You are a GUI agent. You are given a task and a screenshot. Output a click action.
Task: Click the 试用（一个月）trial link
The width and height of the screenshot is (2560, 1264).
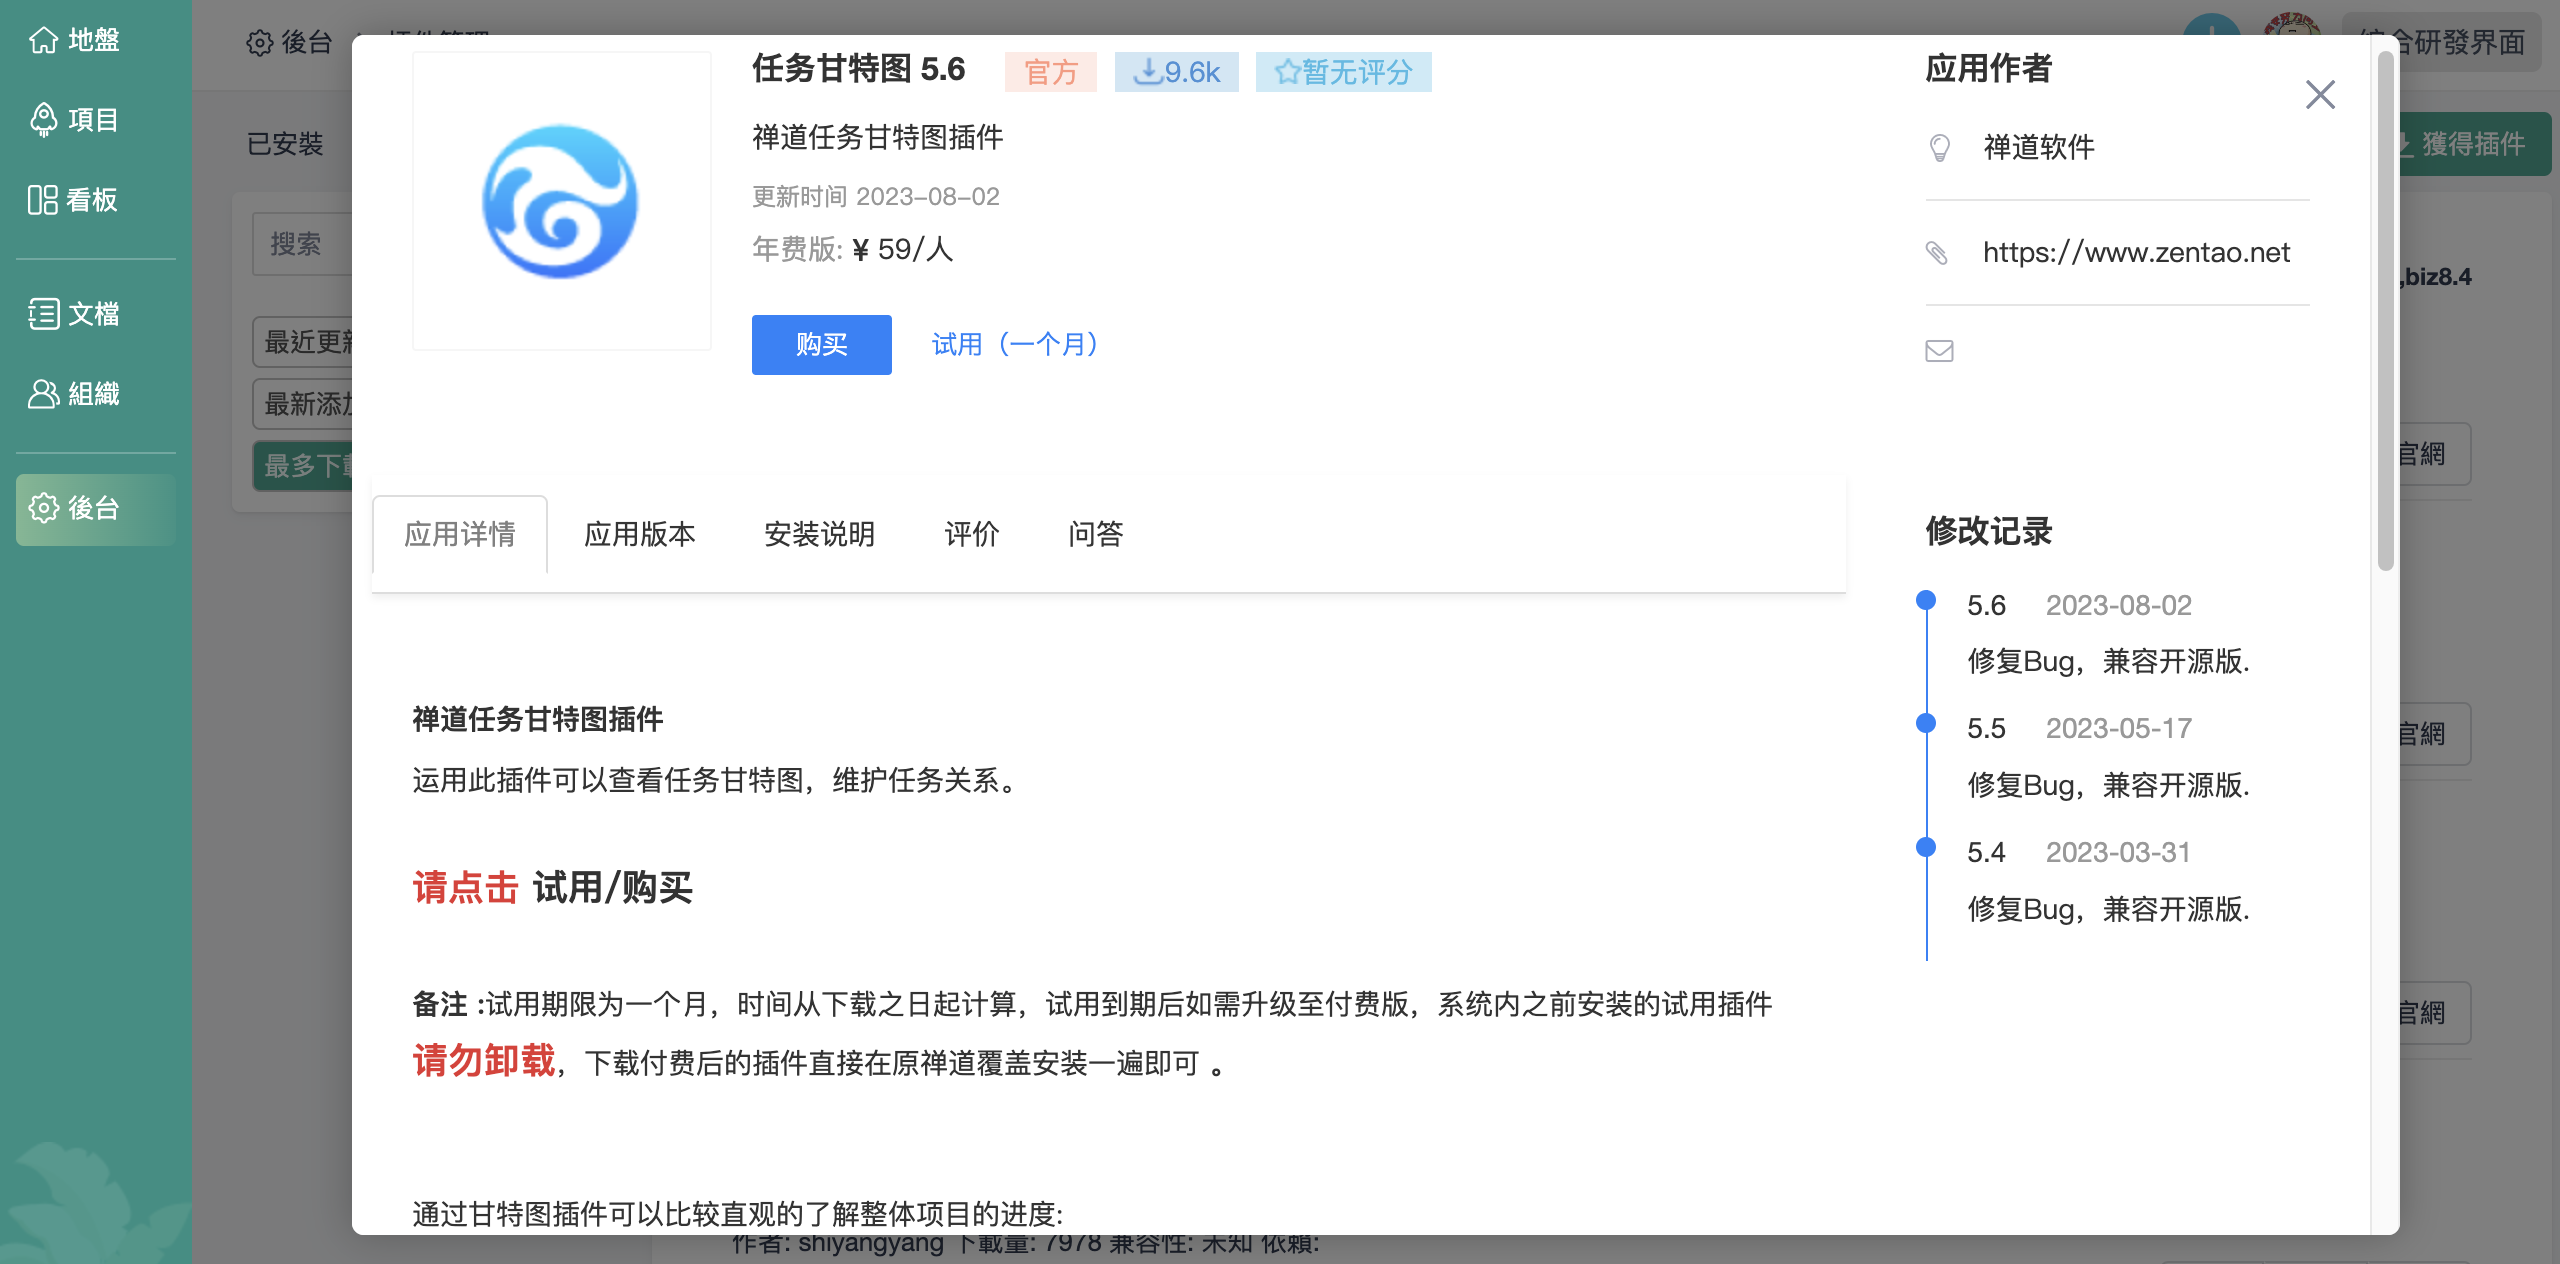pos(1014,345)
